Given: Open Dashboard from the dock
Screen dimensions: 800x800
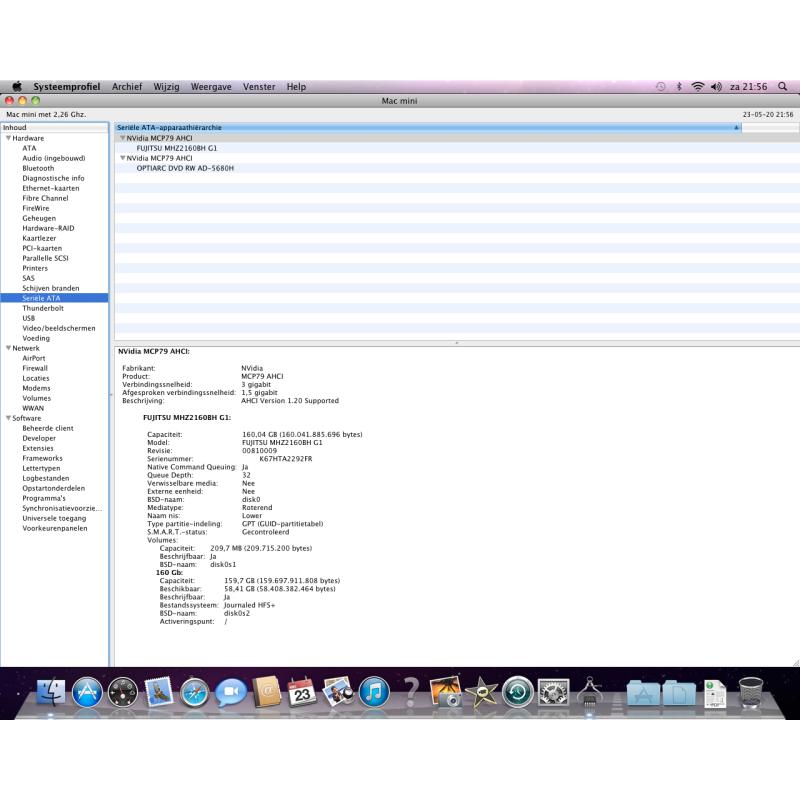Looking at the screenshot, I should tap(122, 692).
